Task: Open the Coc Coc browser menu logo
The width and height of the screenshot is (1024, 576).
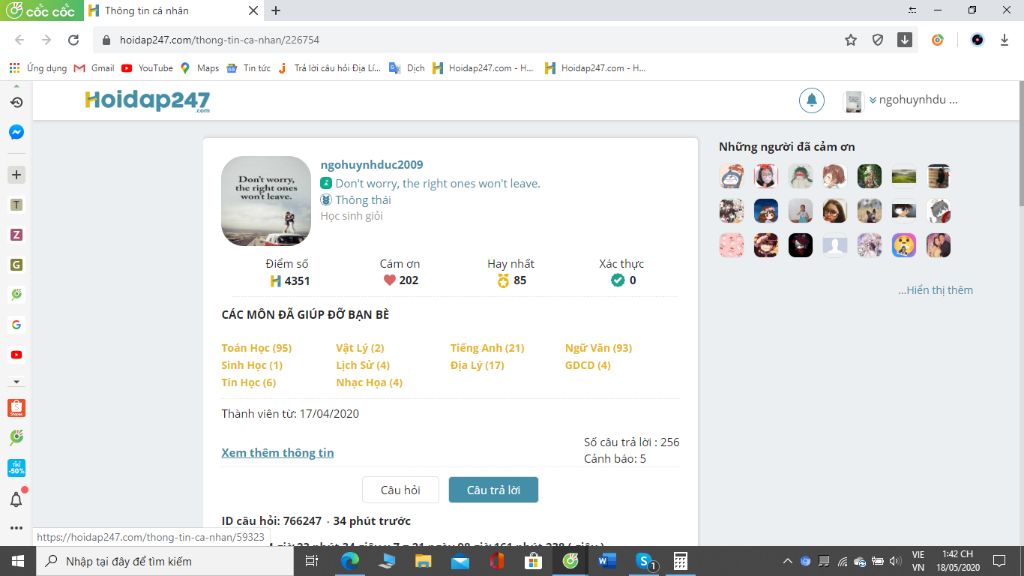Action: click(42, 10)
